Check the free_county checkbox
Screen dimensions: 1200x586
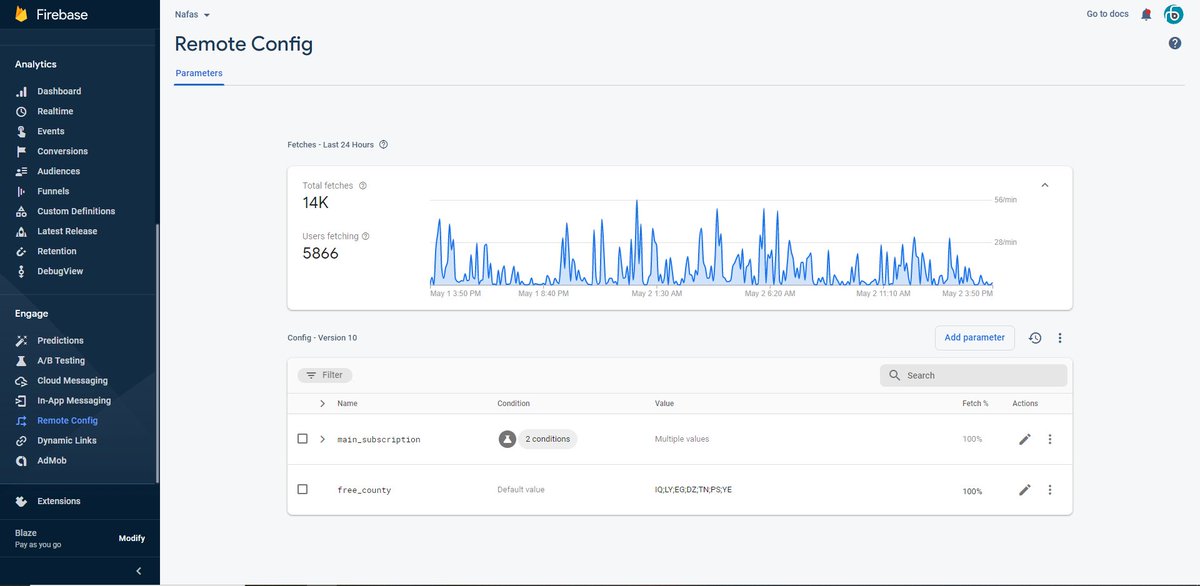coord(302,489)
